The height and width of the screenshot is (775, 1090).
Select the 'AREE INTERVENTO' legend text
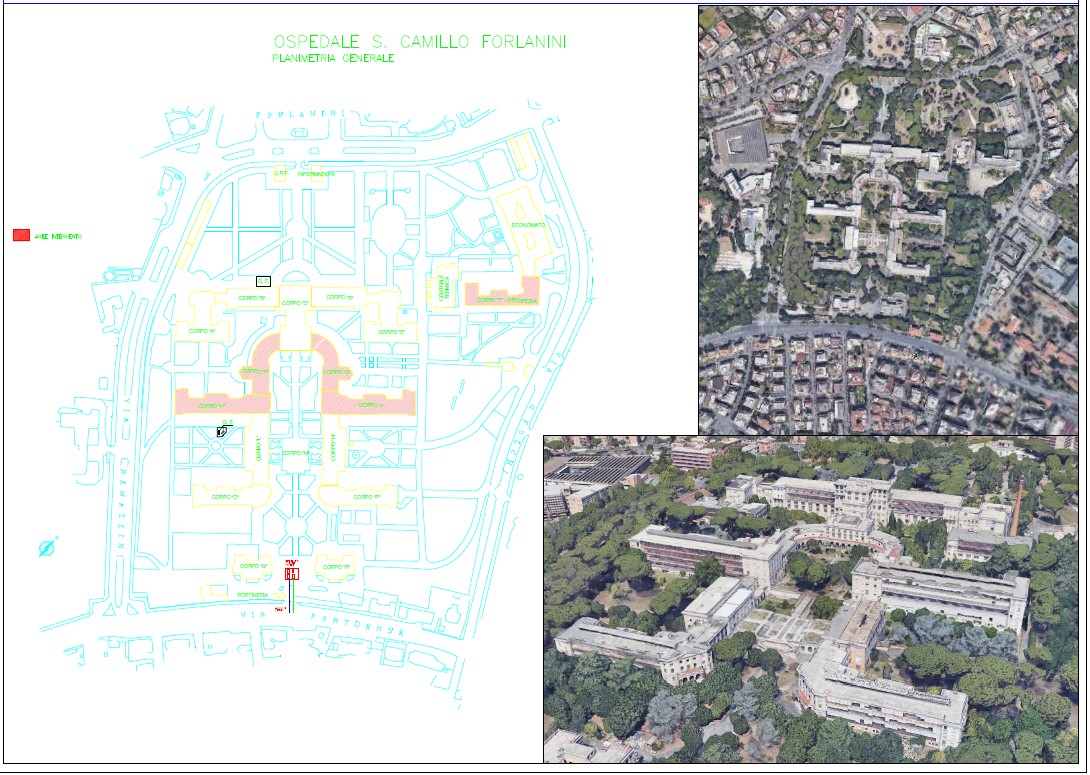tap(58, 237)
